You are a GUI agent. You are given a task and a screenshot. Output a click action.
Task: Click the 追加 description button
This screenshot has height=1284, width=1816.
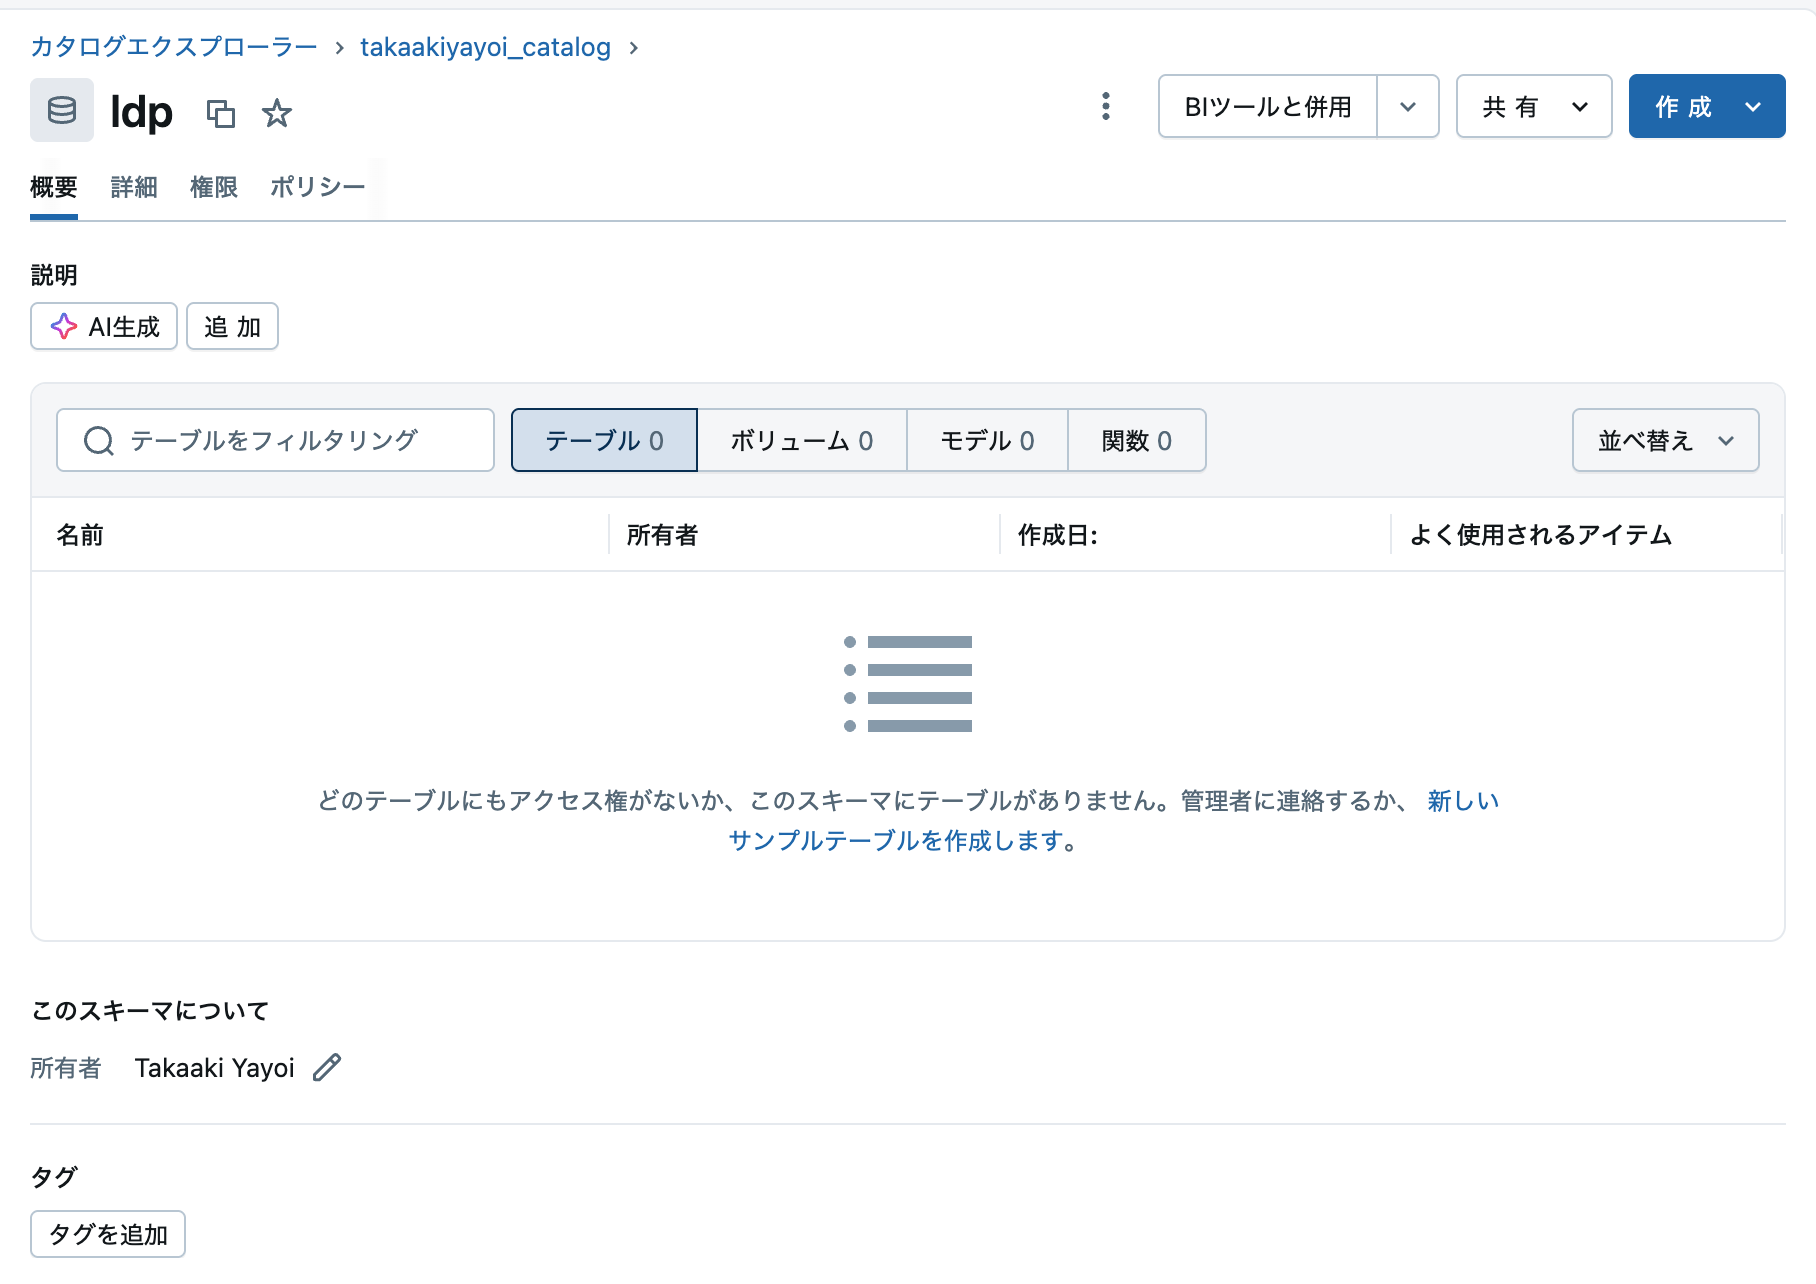pyautogui.click(x=231, y=326)
